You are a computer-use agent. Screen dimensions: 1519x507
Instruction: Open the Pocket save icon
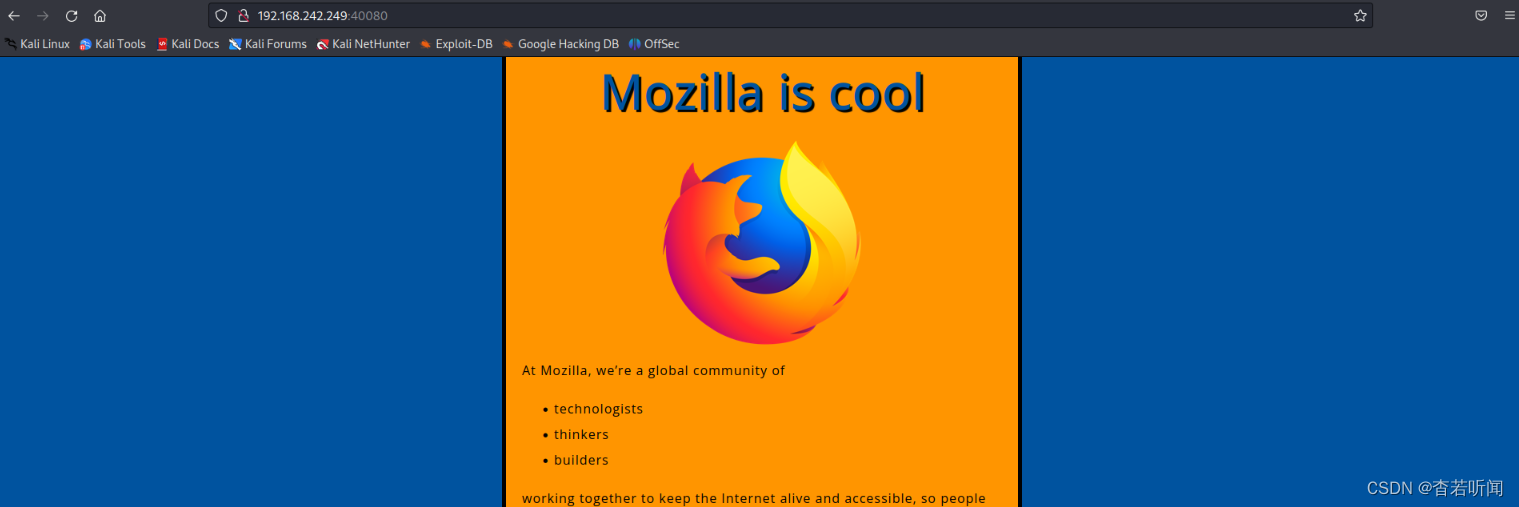[1481, 16]
